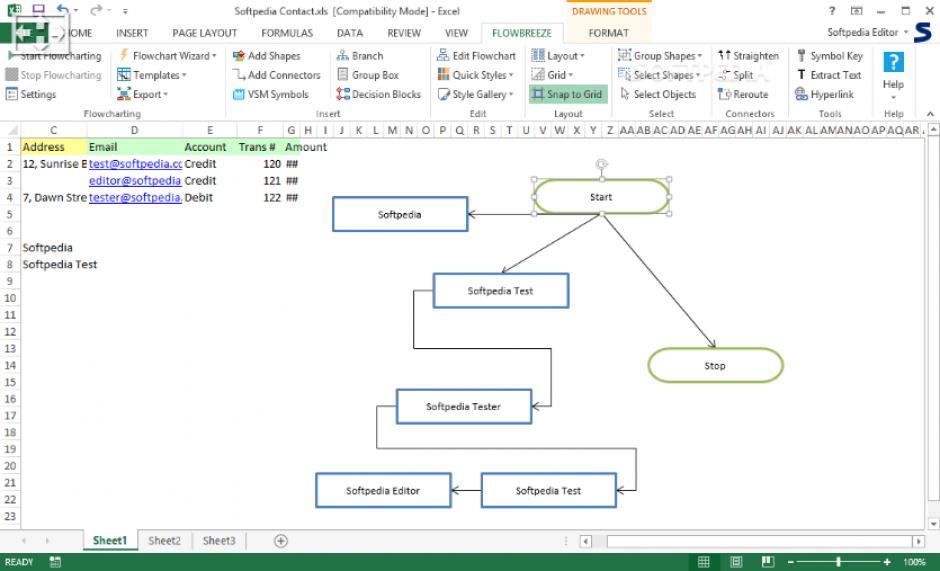Open VSM Symbols
The width and height of the screenshot is (940, 571).
[x=270, y=94]
